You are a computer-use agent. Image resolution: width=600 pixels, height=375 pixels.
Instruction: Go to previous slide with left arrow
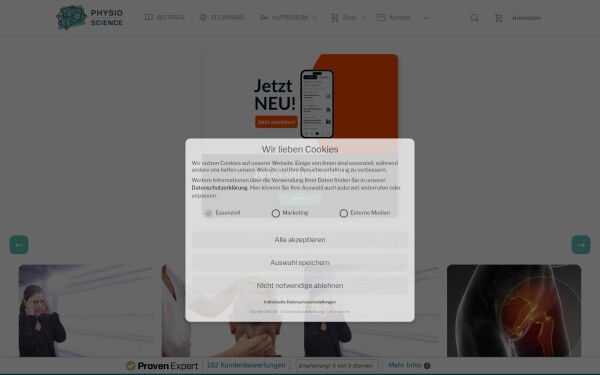coord(19,245)
